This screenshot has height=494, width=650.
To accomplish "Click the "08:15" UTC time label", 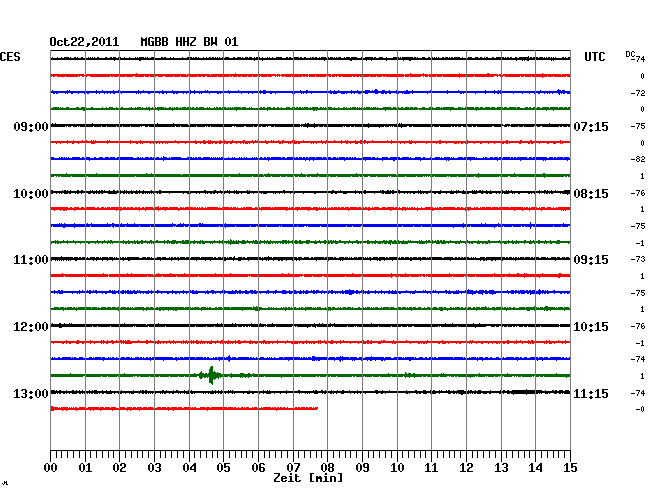I will click(x=591, y=194).
